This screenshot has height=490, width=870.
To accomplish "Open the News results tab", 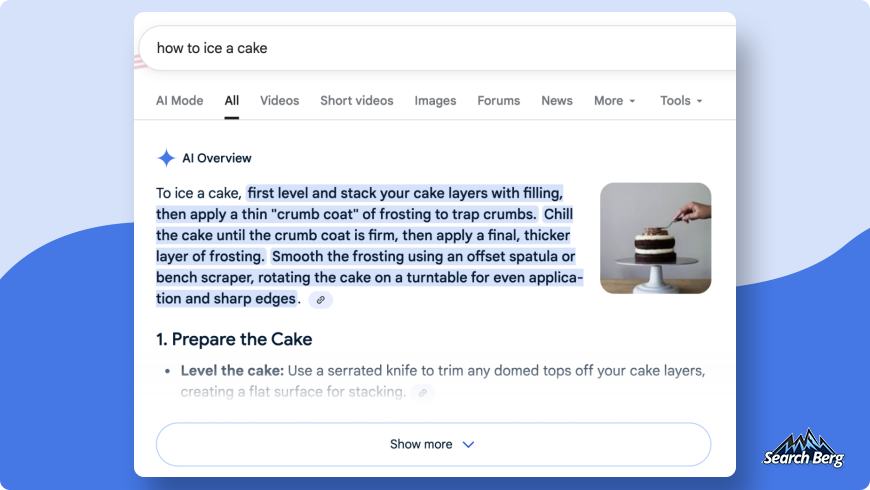I will tap(557, 101).
